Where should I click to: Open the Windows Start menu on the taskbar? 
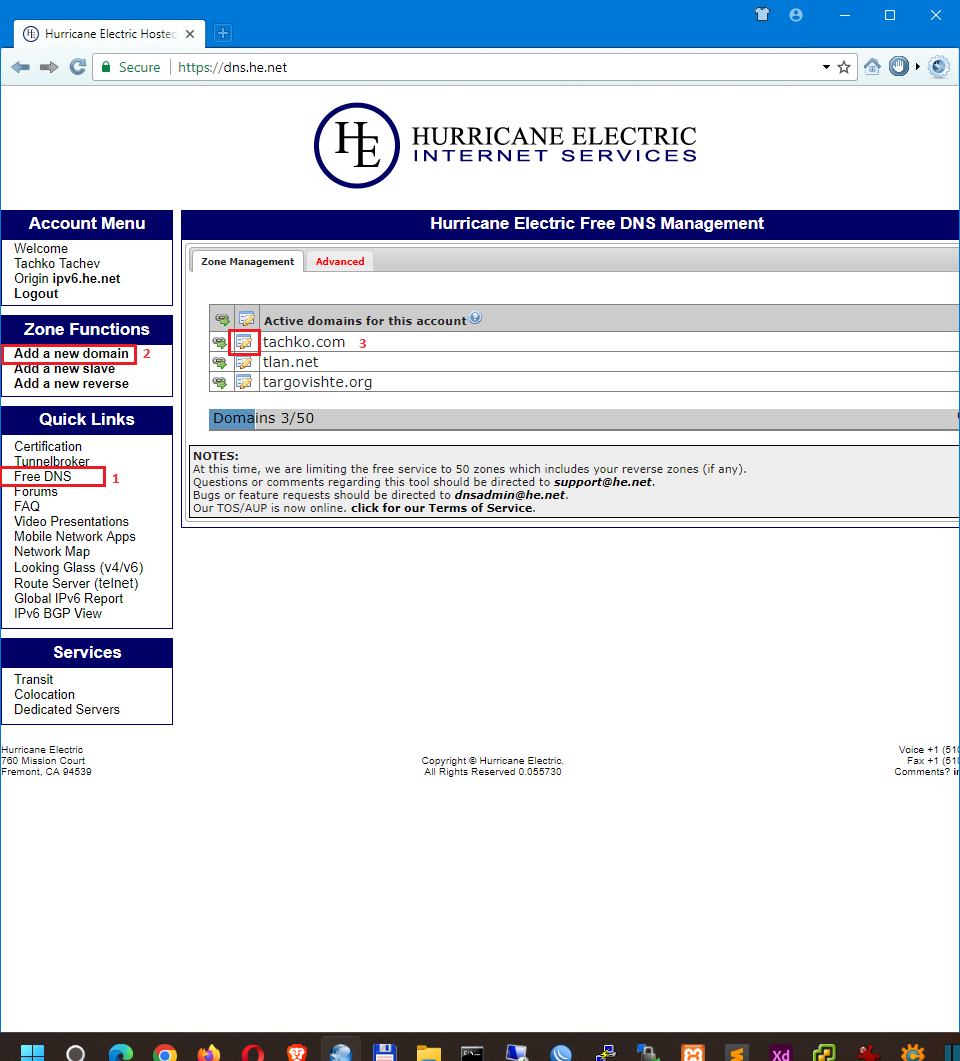pos(32,1053)
